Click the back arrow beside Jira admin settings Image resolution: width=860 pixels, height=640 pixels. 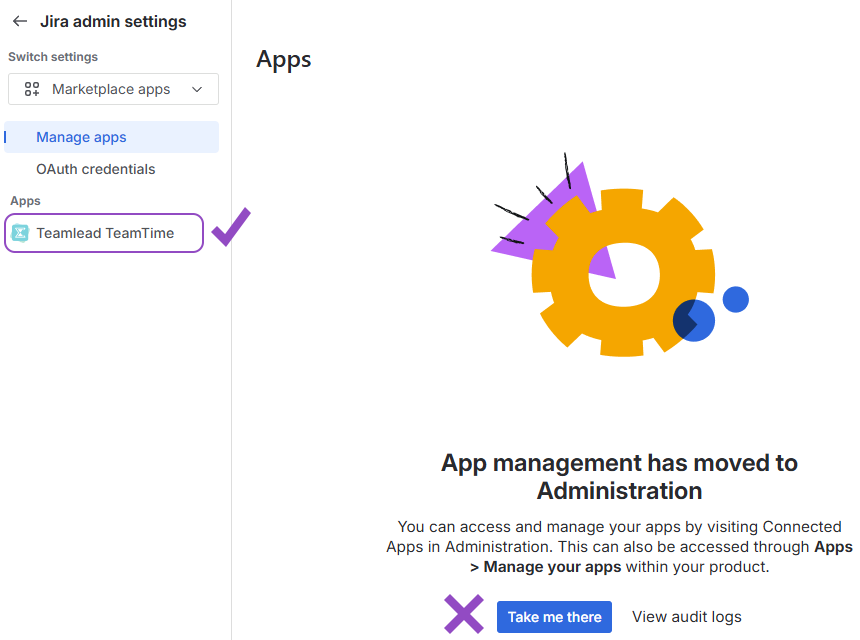tap(20, 21)
